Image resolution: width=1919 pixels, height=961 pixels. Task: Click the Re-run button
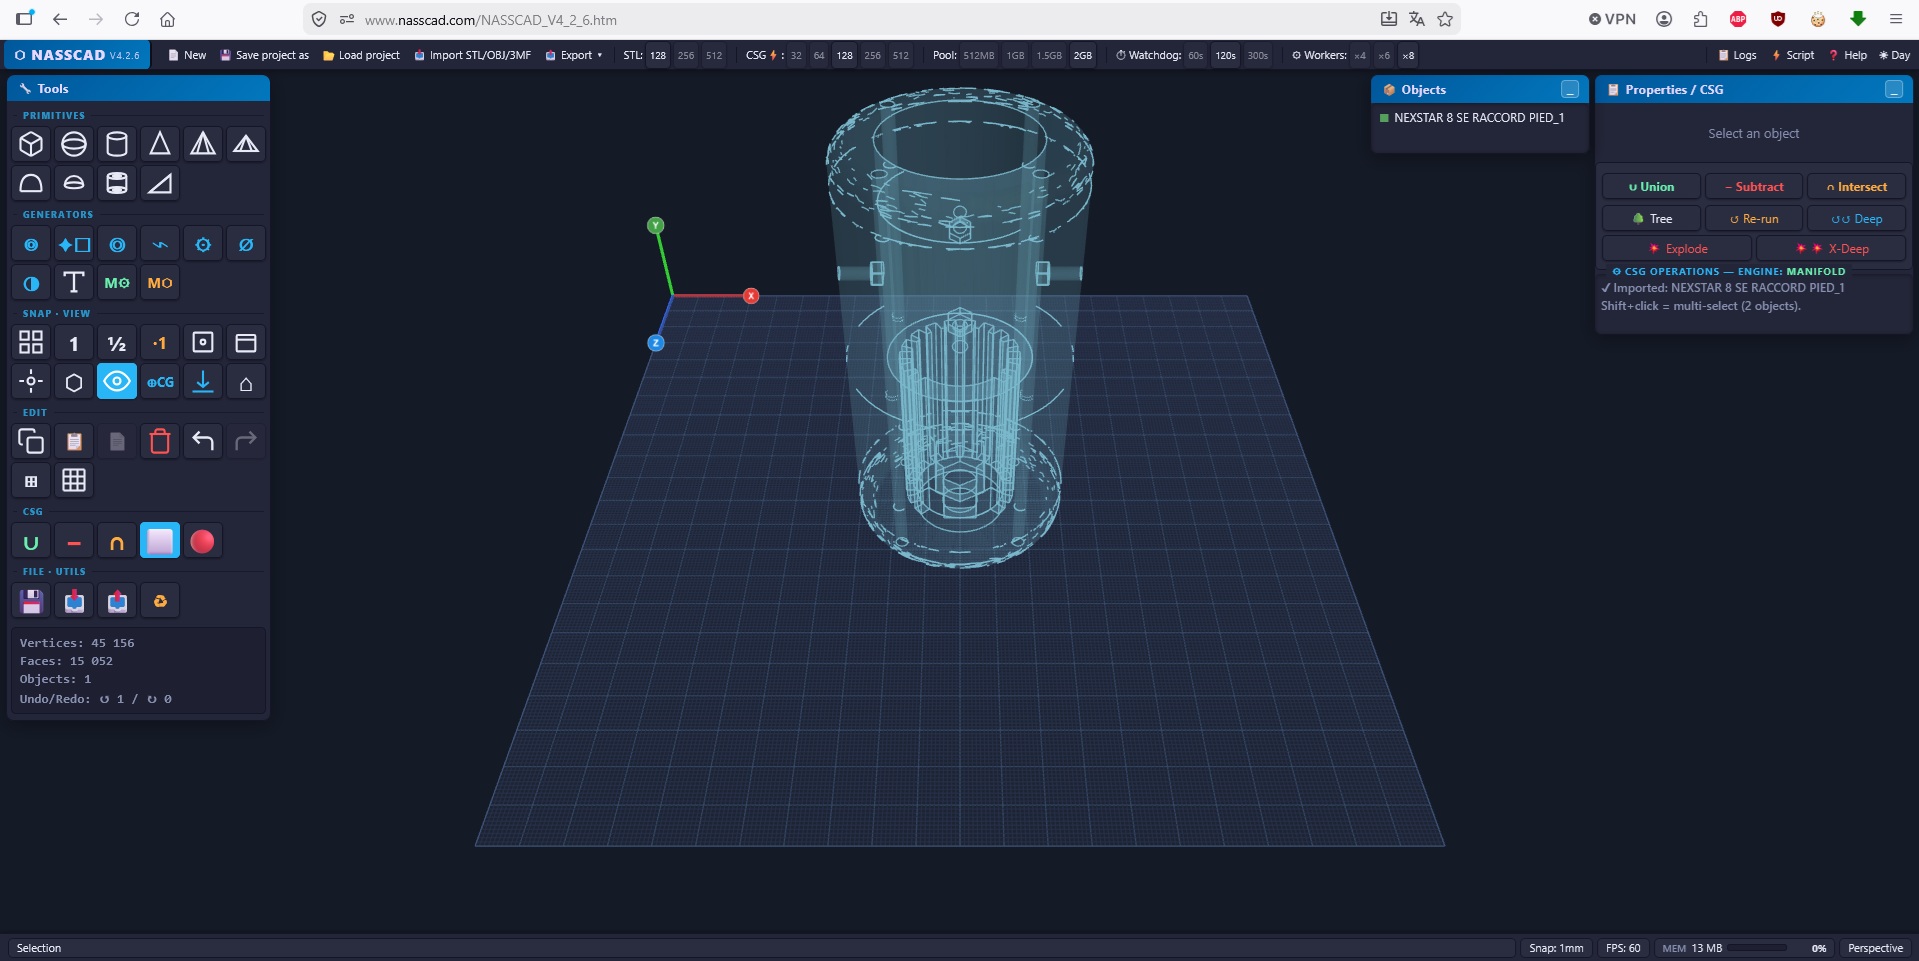coord(1754,219)
